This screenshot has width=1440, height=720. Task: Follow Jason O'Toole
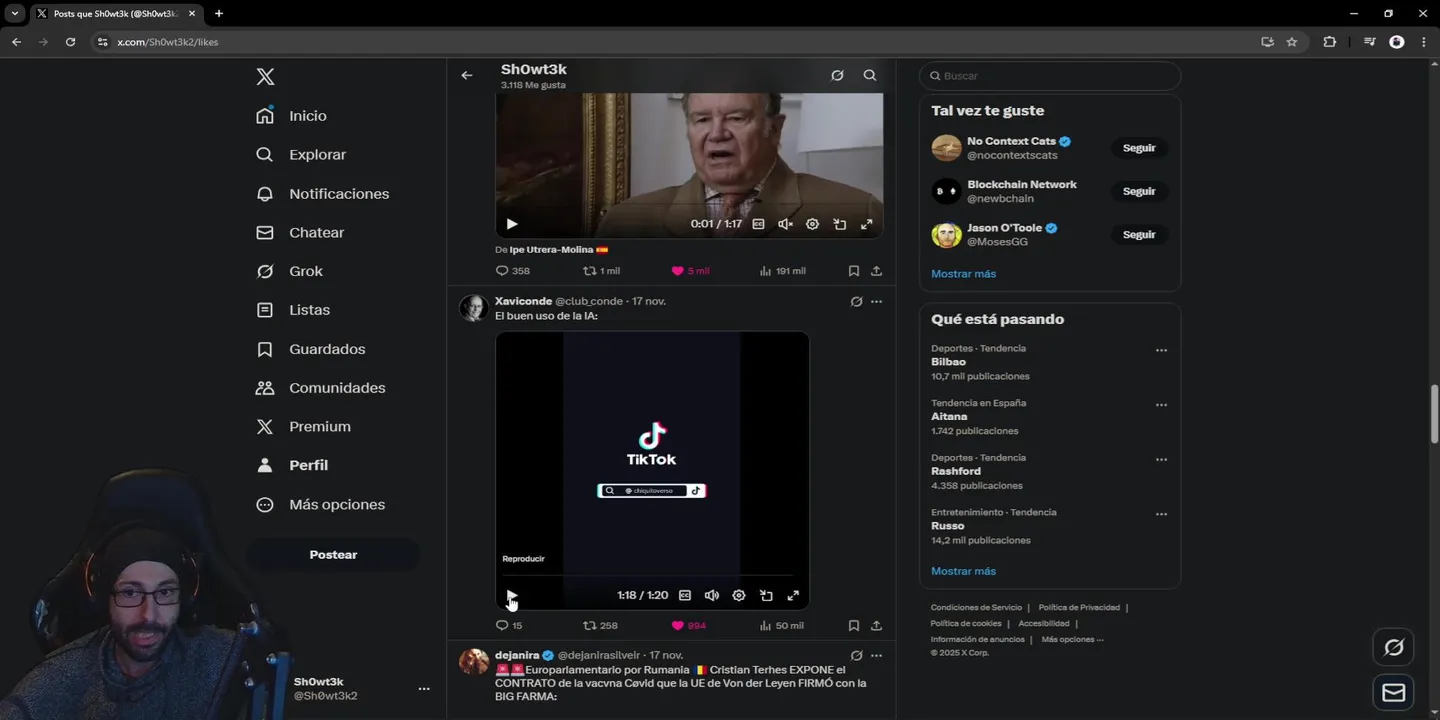1139,235
